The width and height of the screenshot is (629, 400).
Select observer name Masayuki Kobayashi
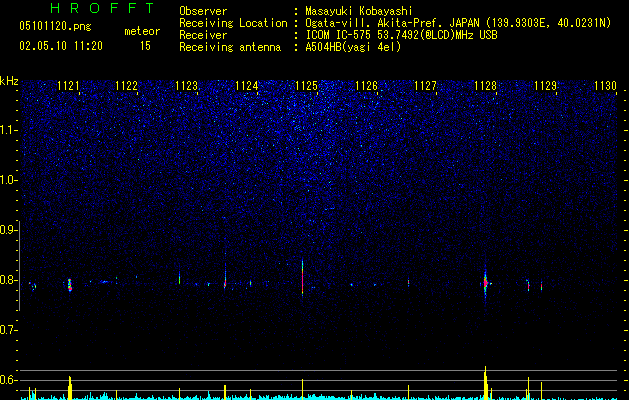(359, 11)
